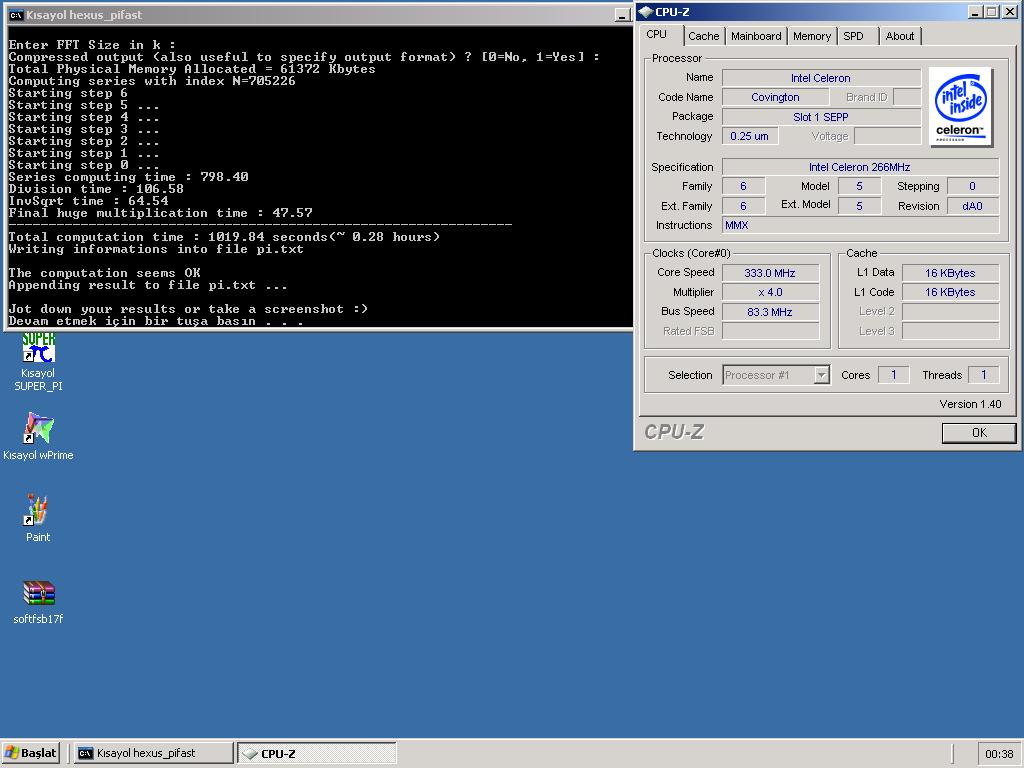Click the Version 1.40 label
The height and width of the screenshot is (768, 1024).
point(970,404)
